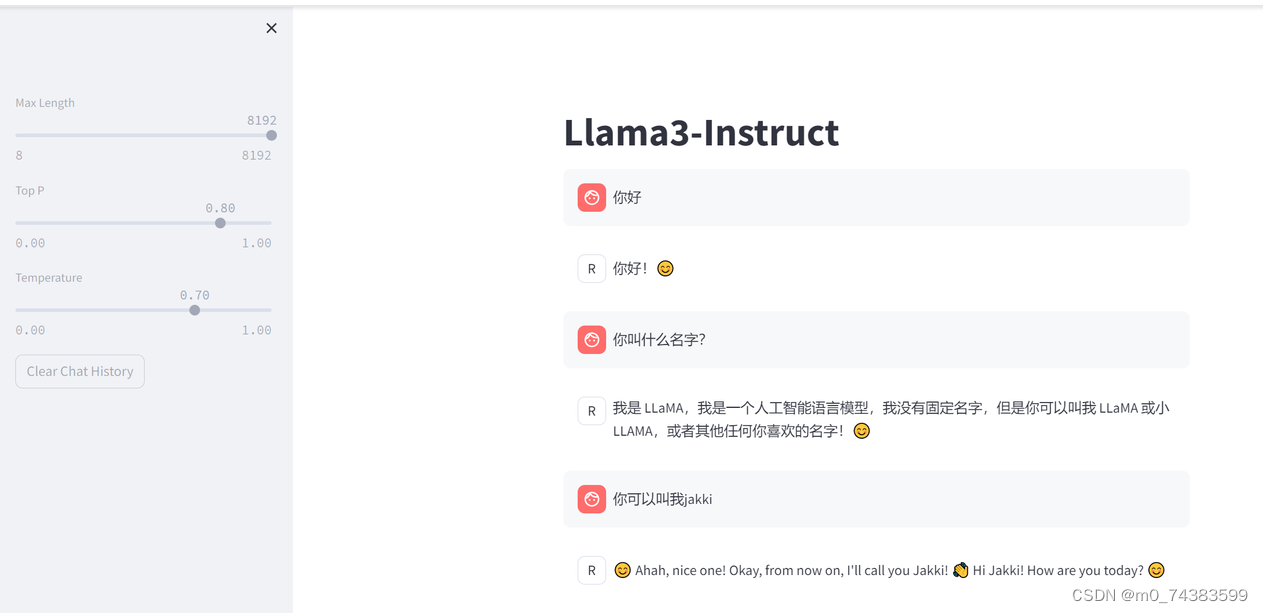Screen dimensions: 1263x613
Task: Click the user avatar beside "你可以叫我jakki"
Action: pyautogui.click(x=591, y=499)
